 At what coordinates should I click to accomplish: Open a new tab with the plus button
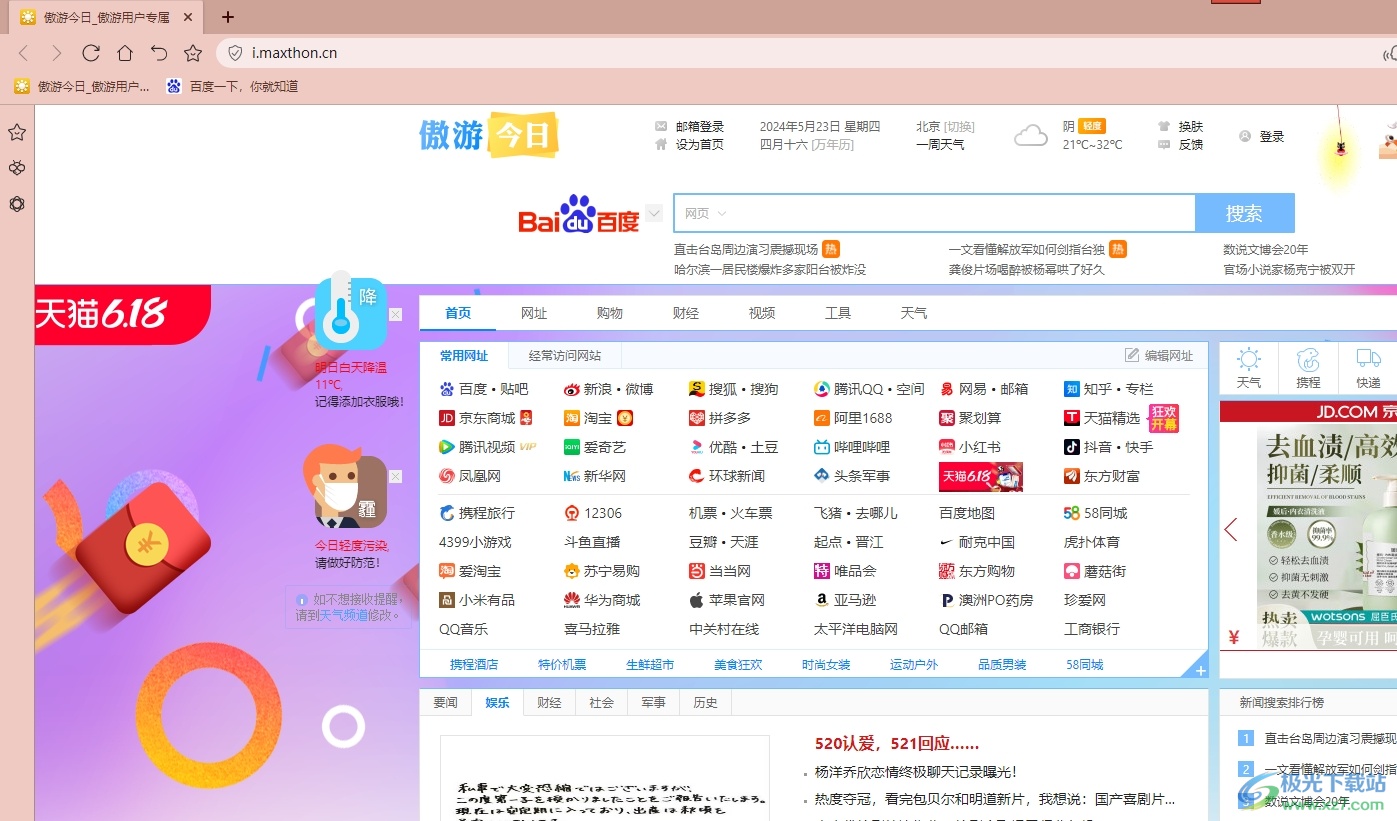coord(228,17)
